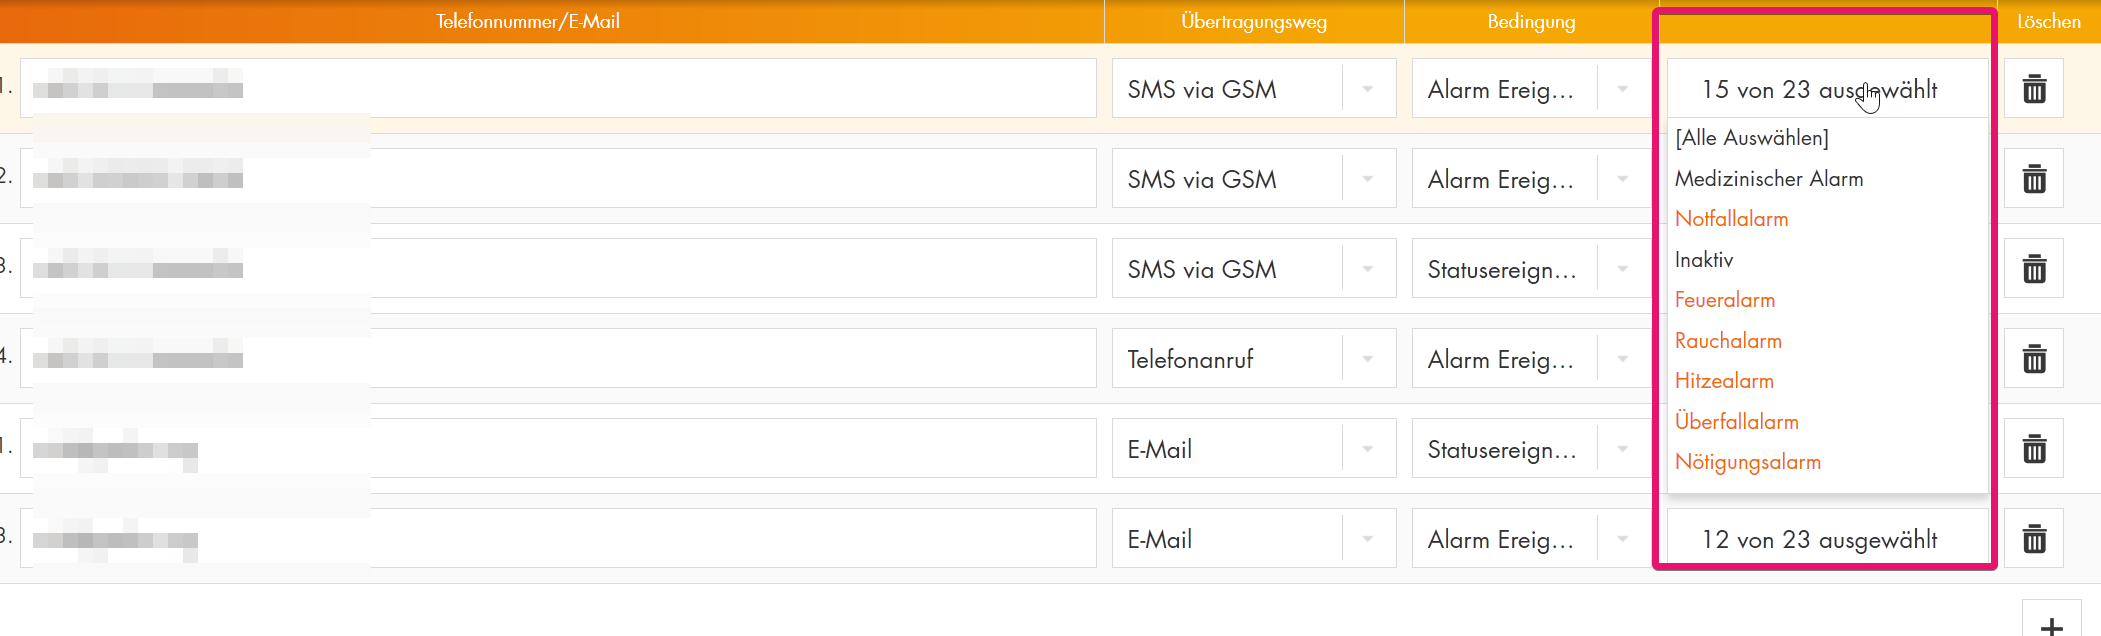
Task: Select Medizinischer Alarm option
Action: point(1769,179)
